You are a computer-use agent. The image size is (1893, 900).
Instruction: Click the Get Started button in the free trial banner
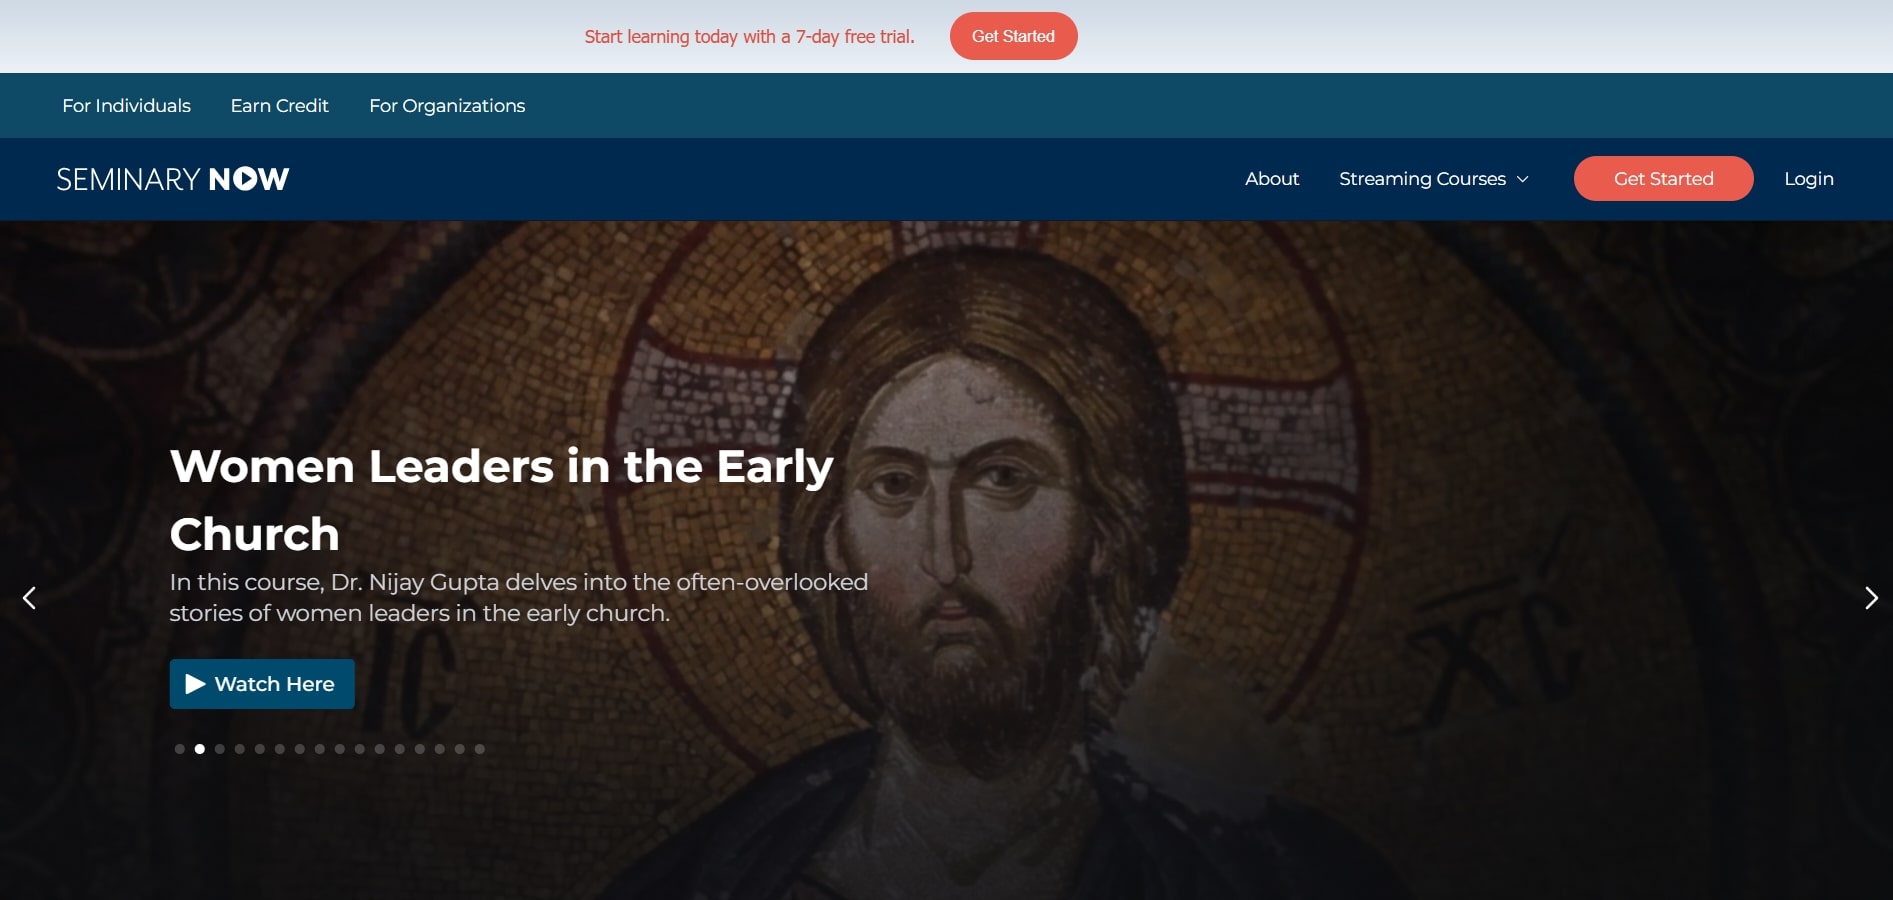point(1013,36)
